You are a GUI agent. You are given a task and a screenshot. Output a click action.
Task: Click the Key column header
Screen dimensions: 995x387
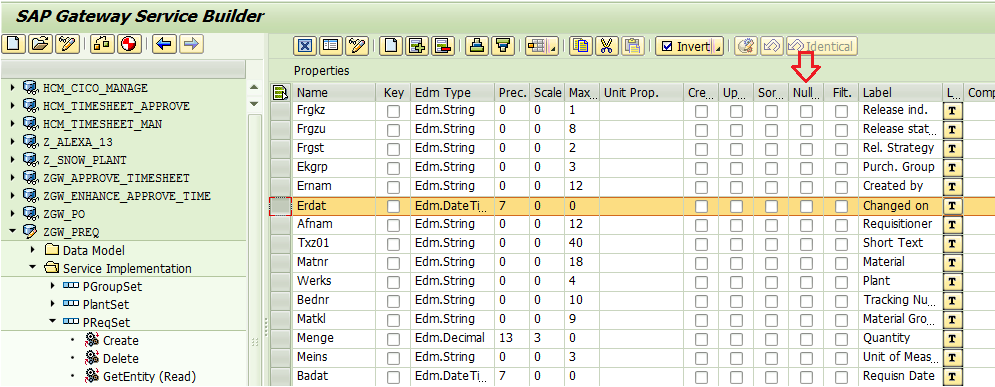393,93
